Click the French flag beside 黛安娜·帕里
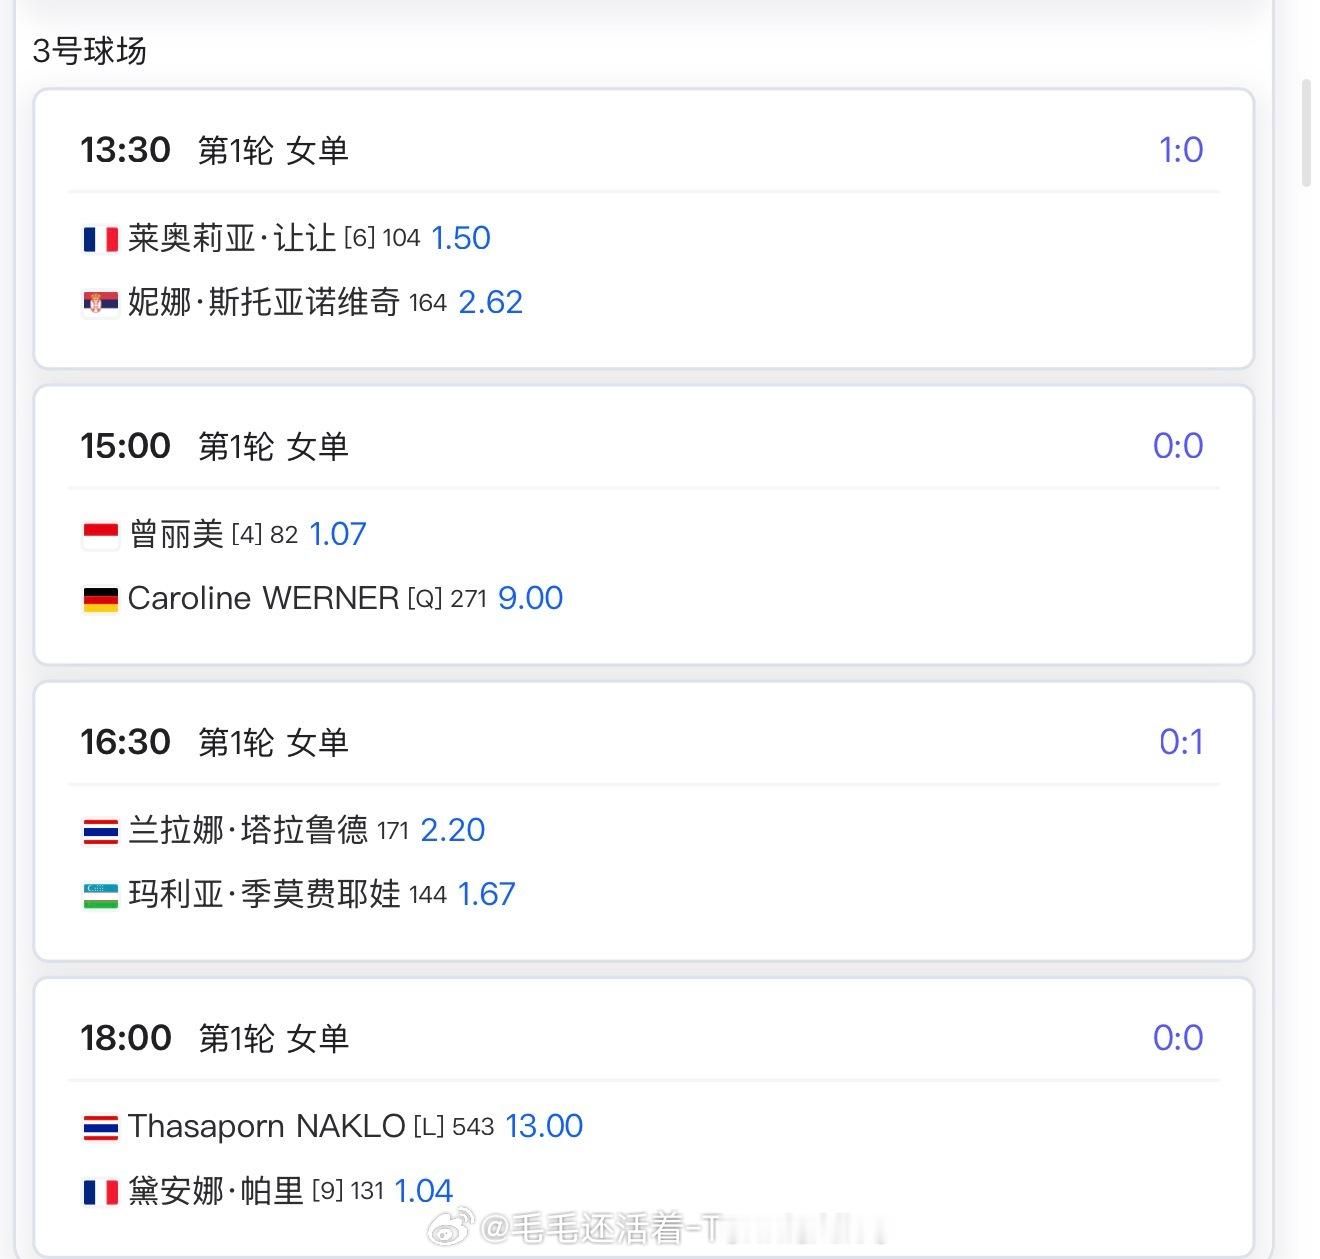This screenshot has width=1320, height=1259. click(x=100, y=1191)
